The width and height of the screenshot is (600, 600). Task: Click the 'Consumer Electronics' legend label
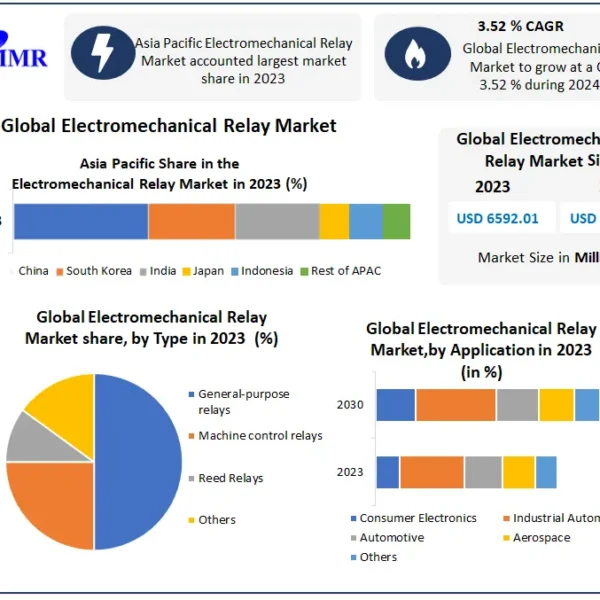(418, 518)
